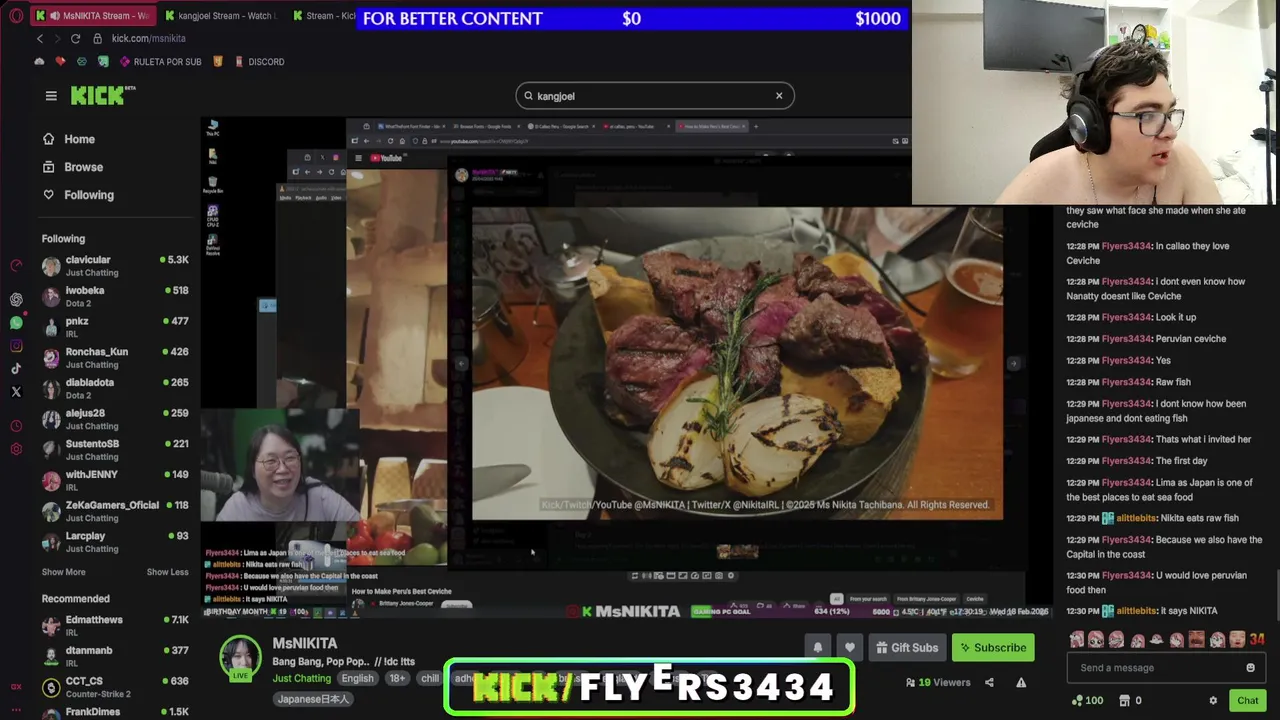Open diabladota channel in Following
Screen dimensions: 1280x720
pos(115,388)
